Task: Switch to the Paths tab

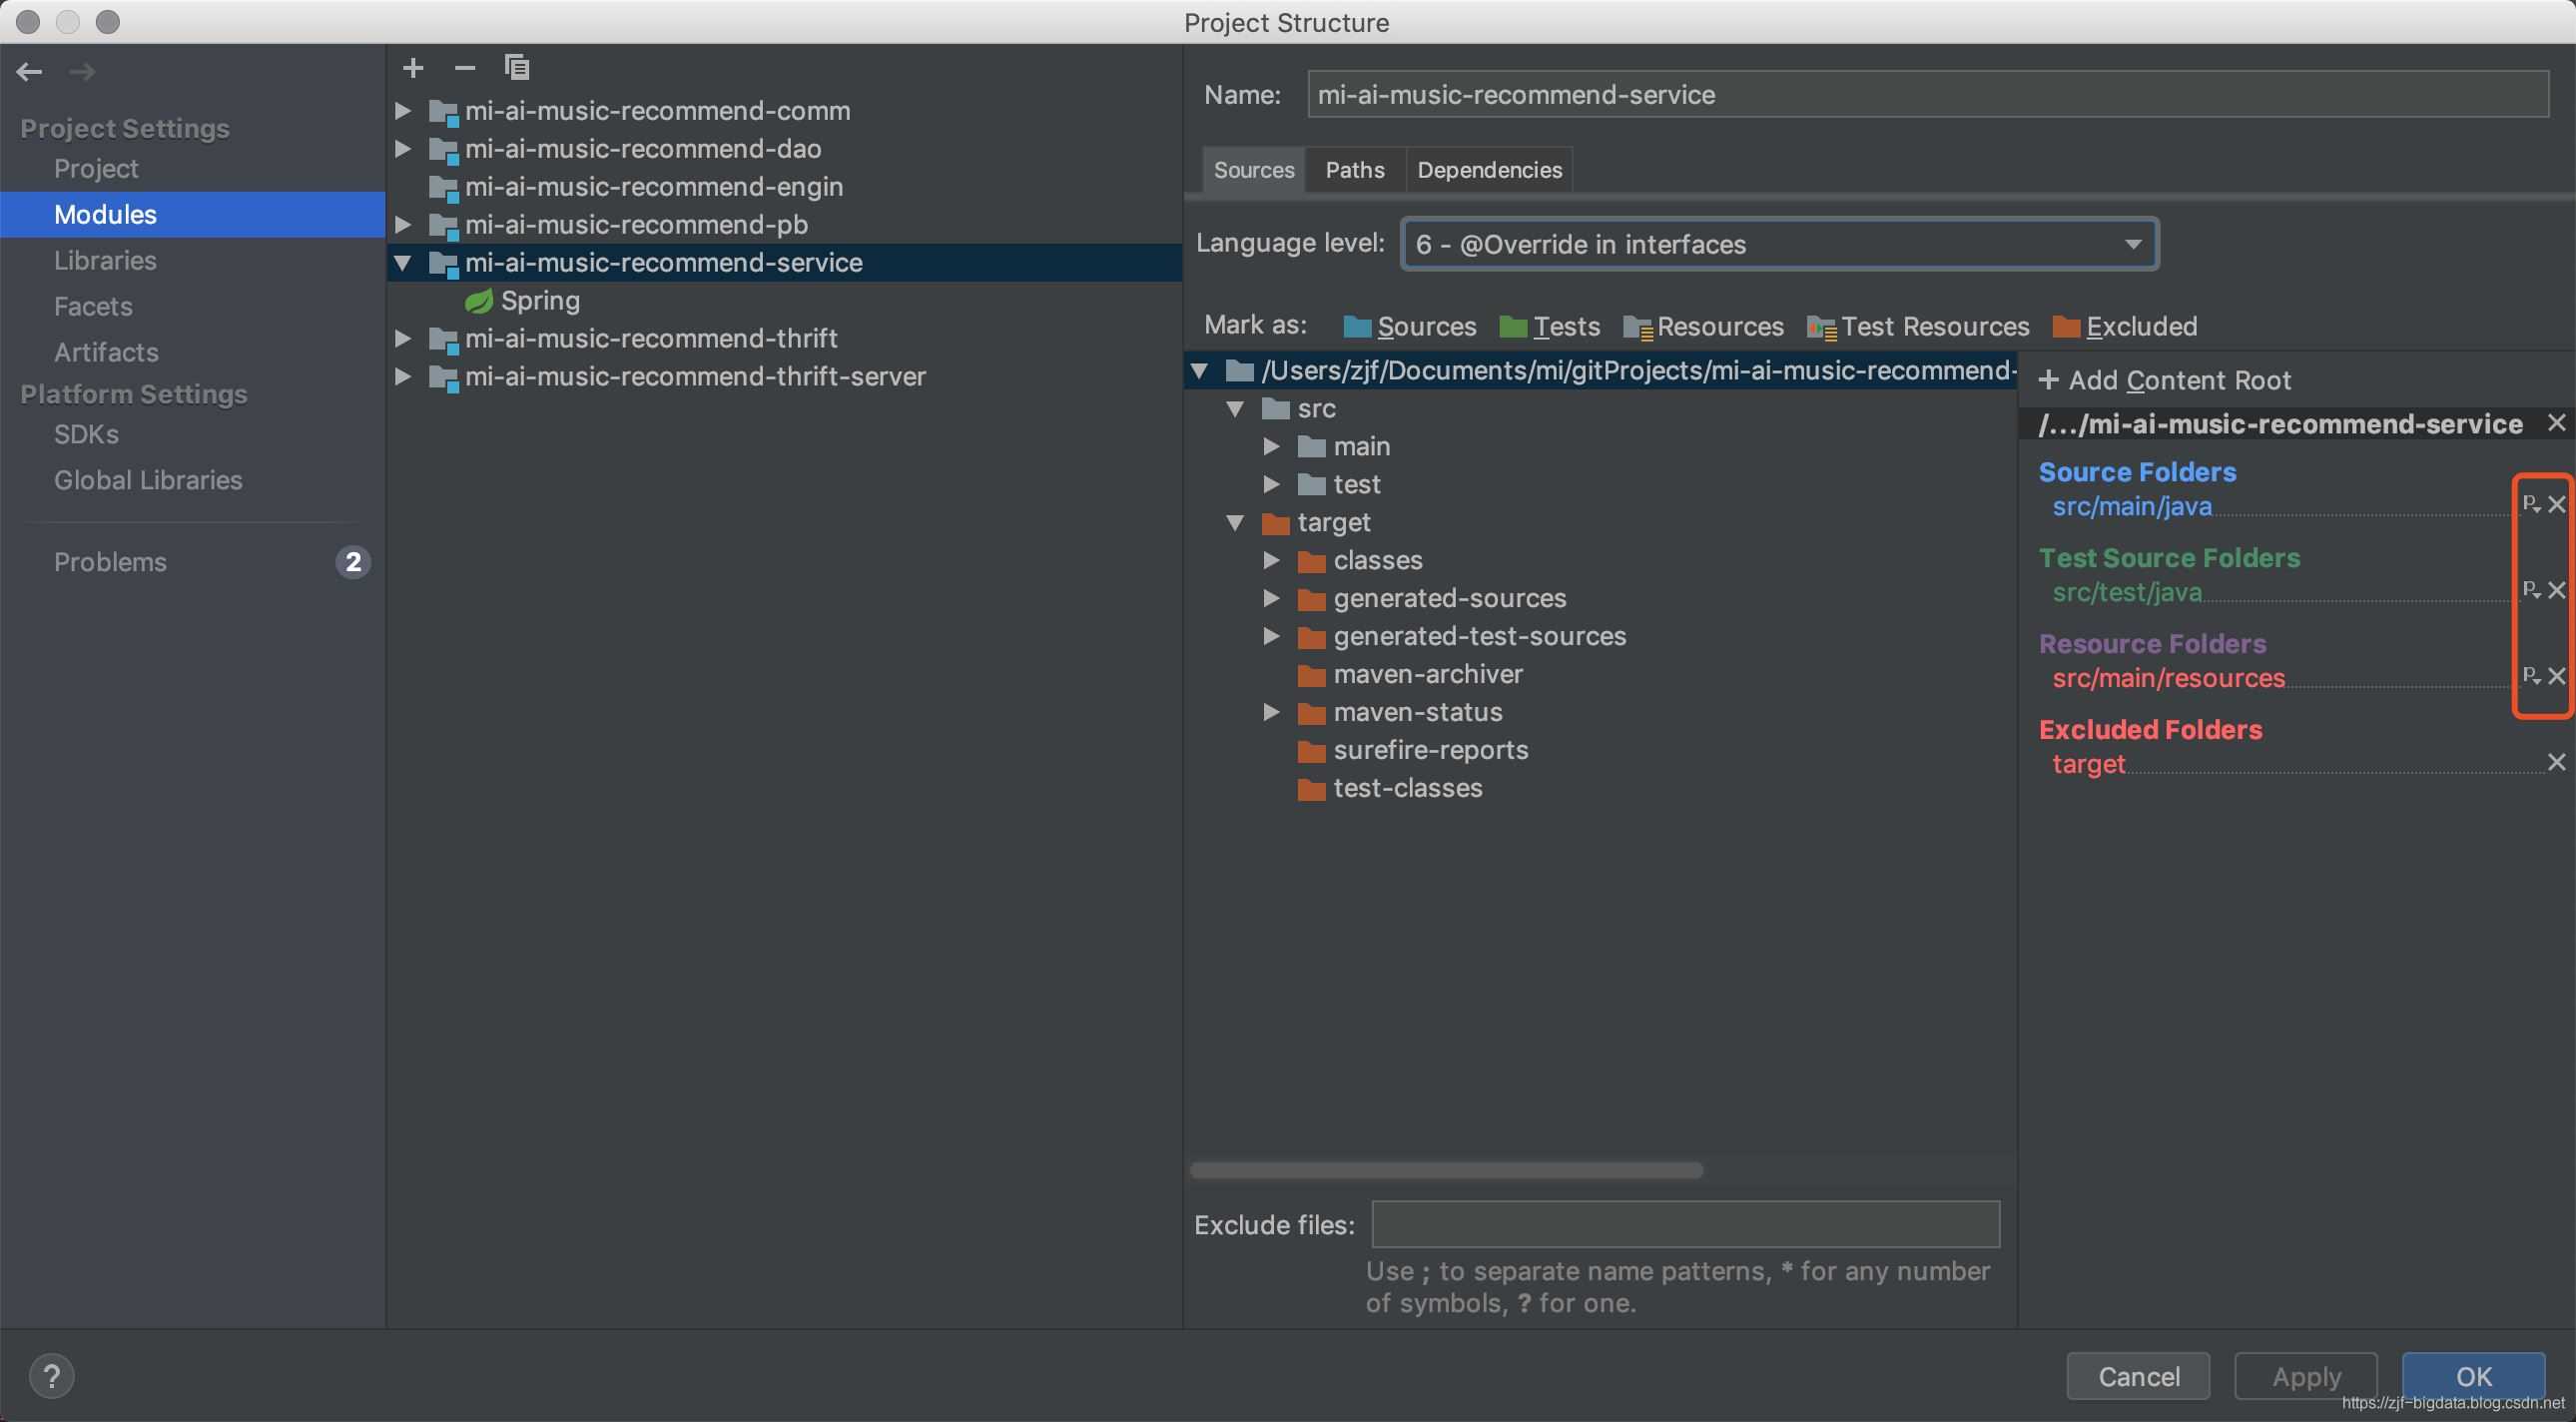Action: pyautogui.click(x=1355, y=170)
